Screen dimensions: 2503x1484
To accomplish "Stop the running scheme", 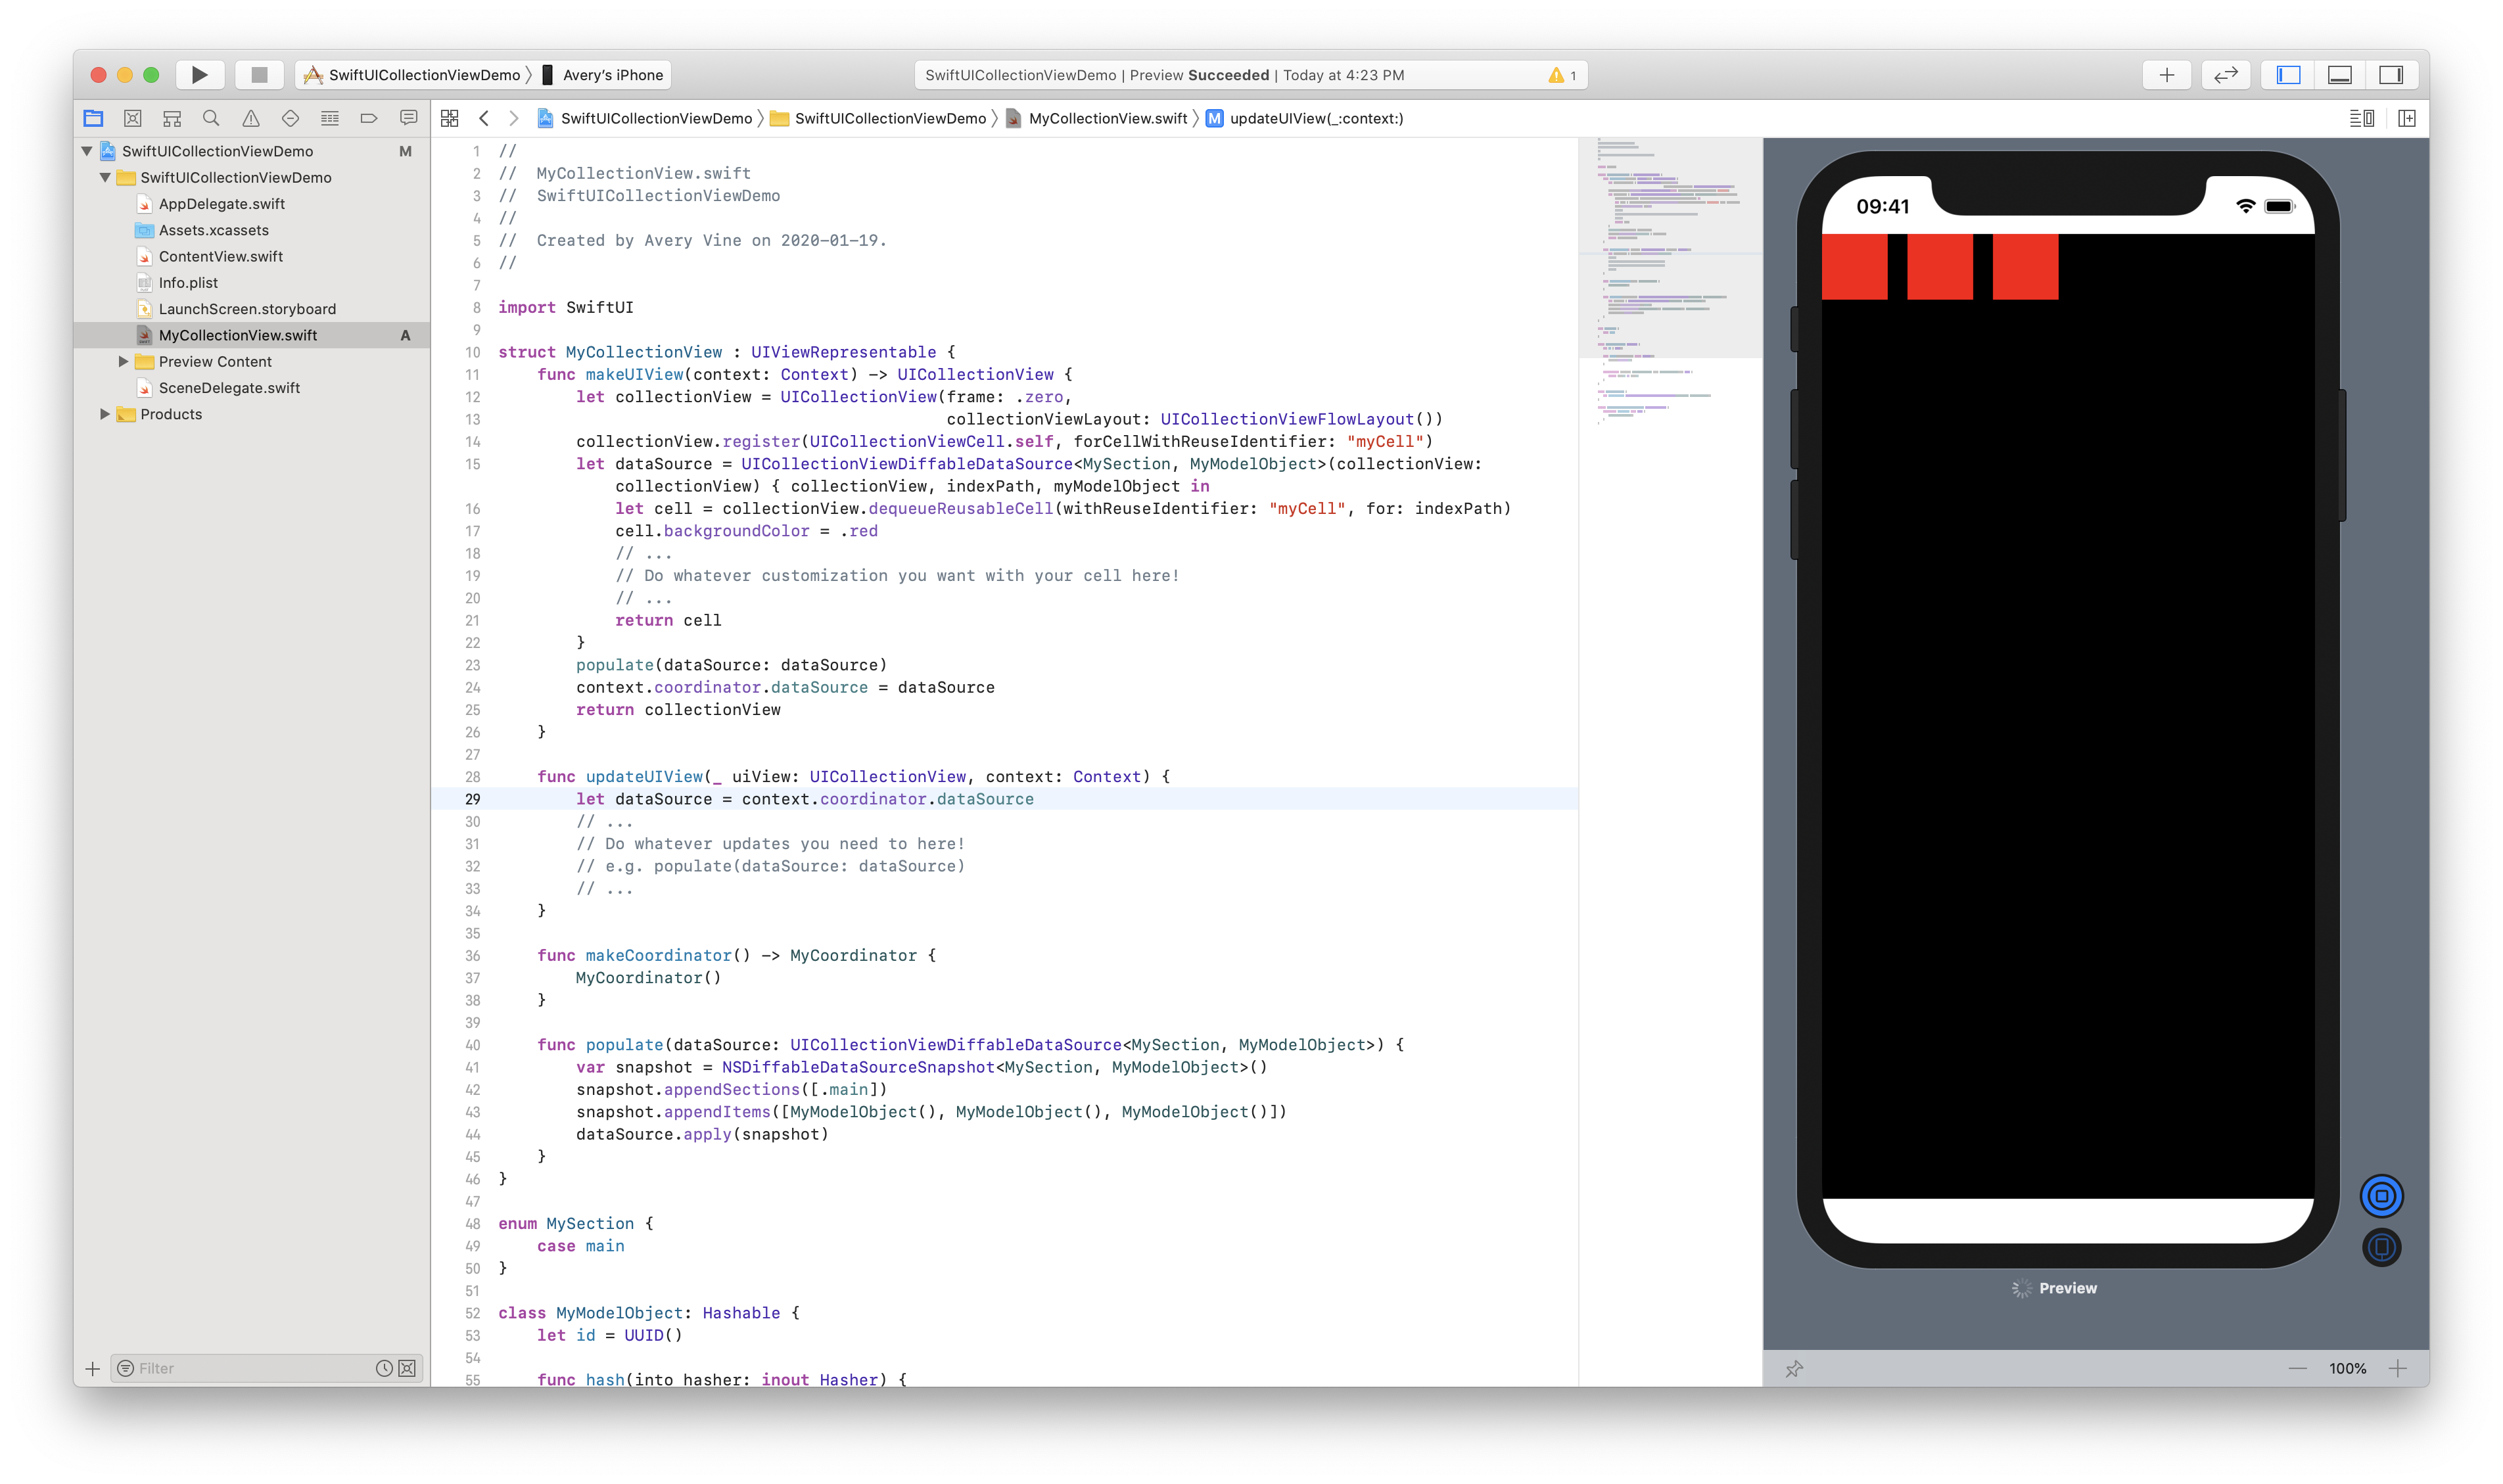I will pyautogui.click(x=259, y=75).
